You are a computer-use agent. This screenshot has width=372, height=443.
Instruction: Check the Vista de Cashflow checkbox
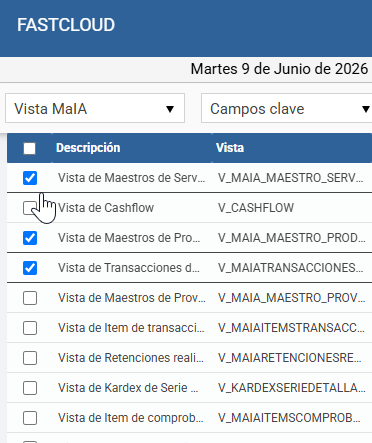pos(30,208)
